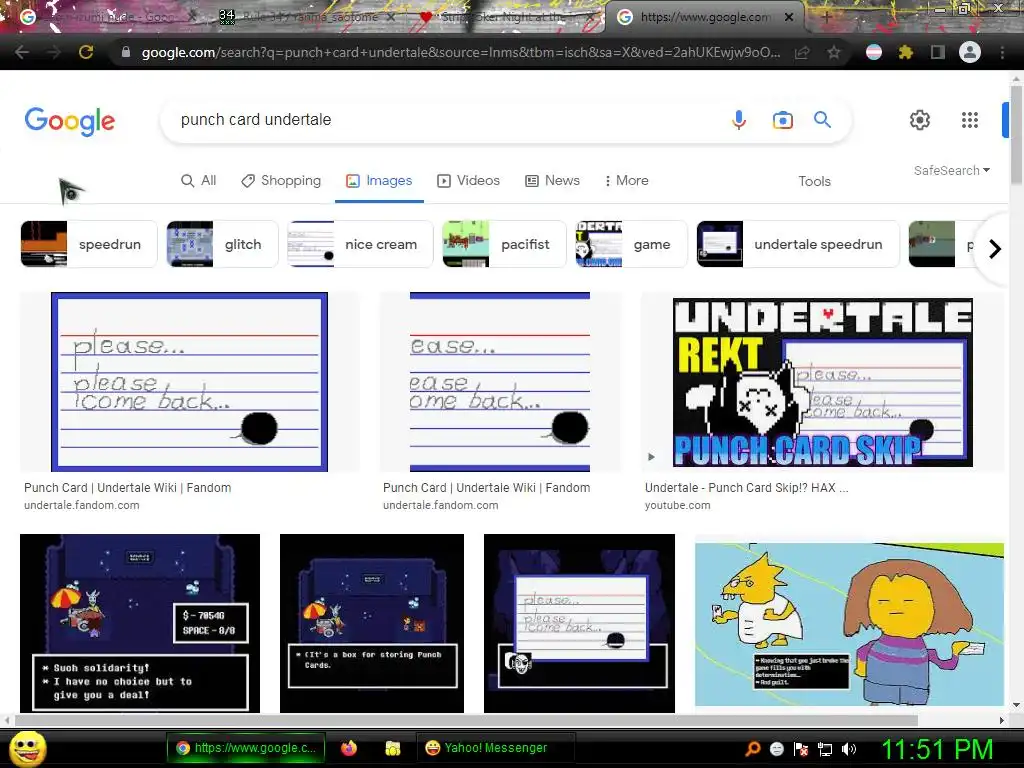Open the Alphys and Frisk cartoon image
The width and height of the screenshot is (1024, 768).
click(x=849, y=623)
